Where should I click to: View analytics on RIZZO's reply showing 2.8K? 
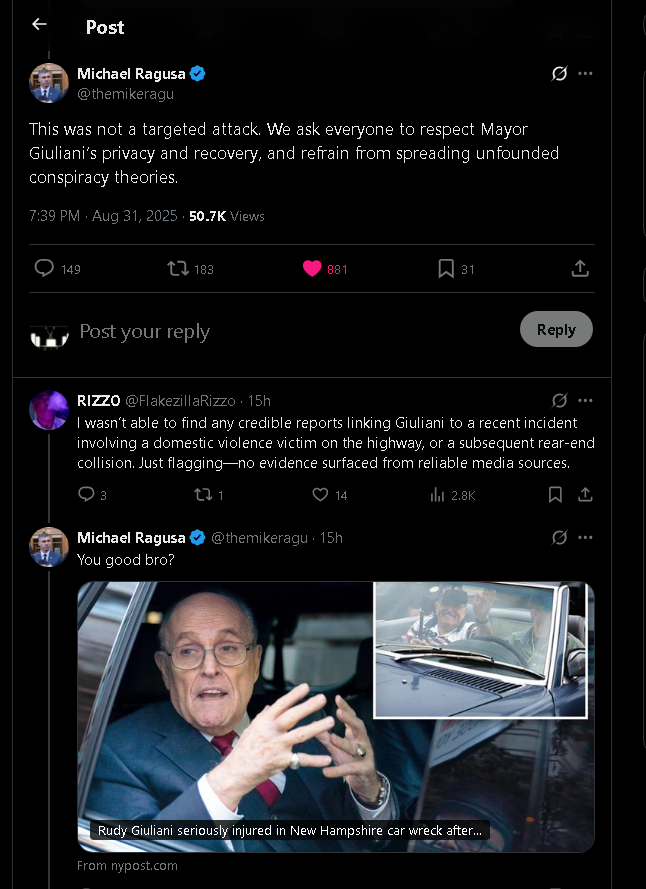click(437, 494)
